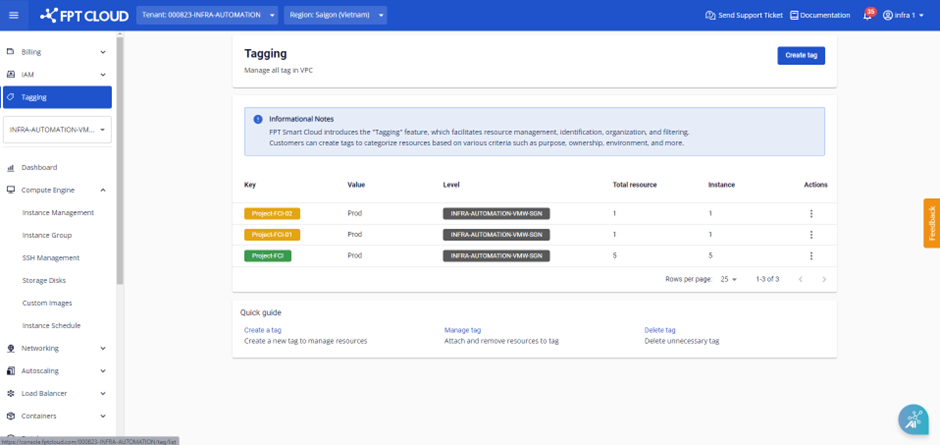
Task: Open the Manage tag quick guide link
Action: click(x=463, y=330)
